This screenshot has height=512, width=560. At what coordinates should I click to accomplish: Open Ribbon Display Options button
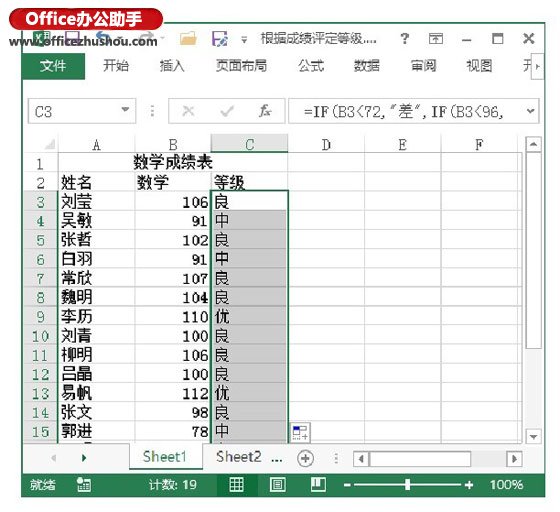(x=435, y=38)
